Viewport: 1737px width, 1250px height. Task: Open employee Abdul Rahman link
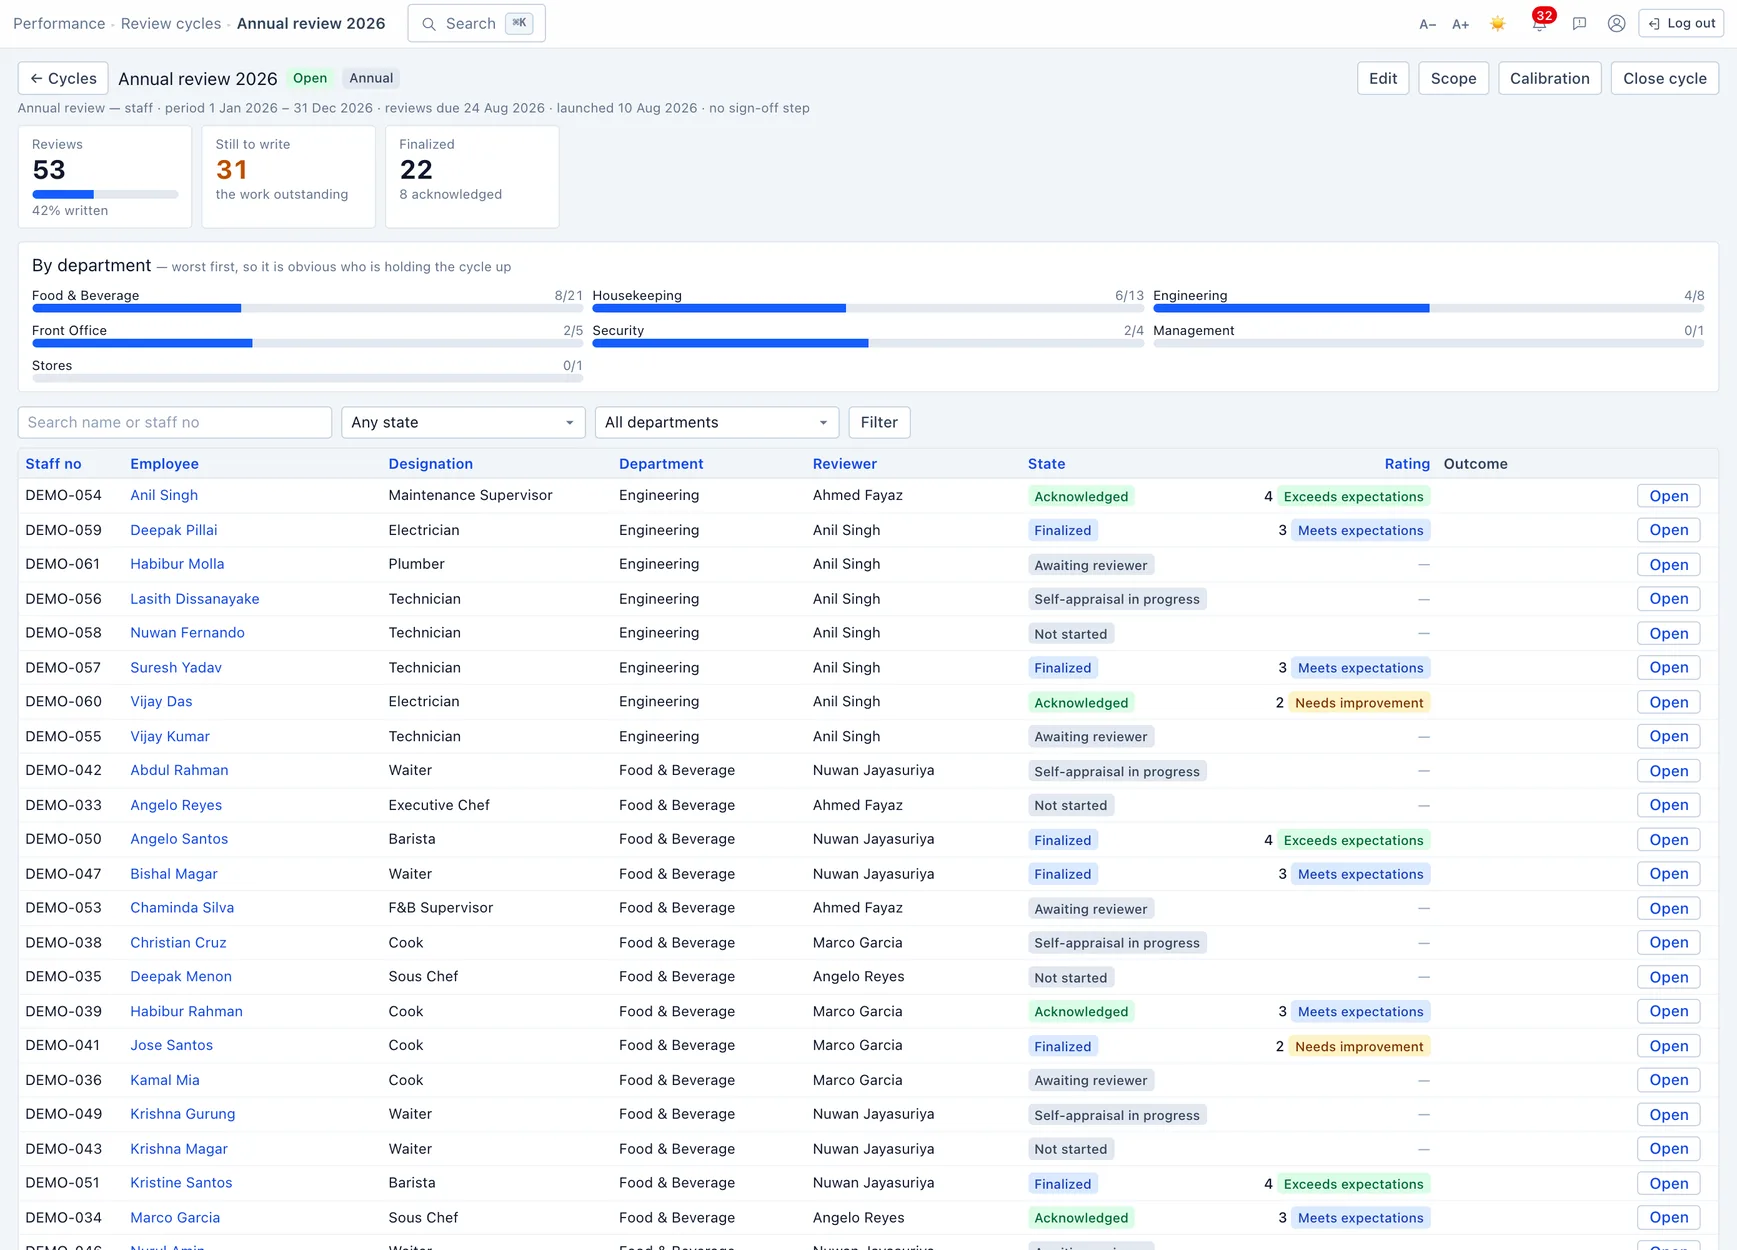(x=179, y=771)
